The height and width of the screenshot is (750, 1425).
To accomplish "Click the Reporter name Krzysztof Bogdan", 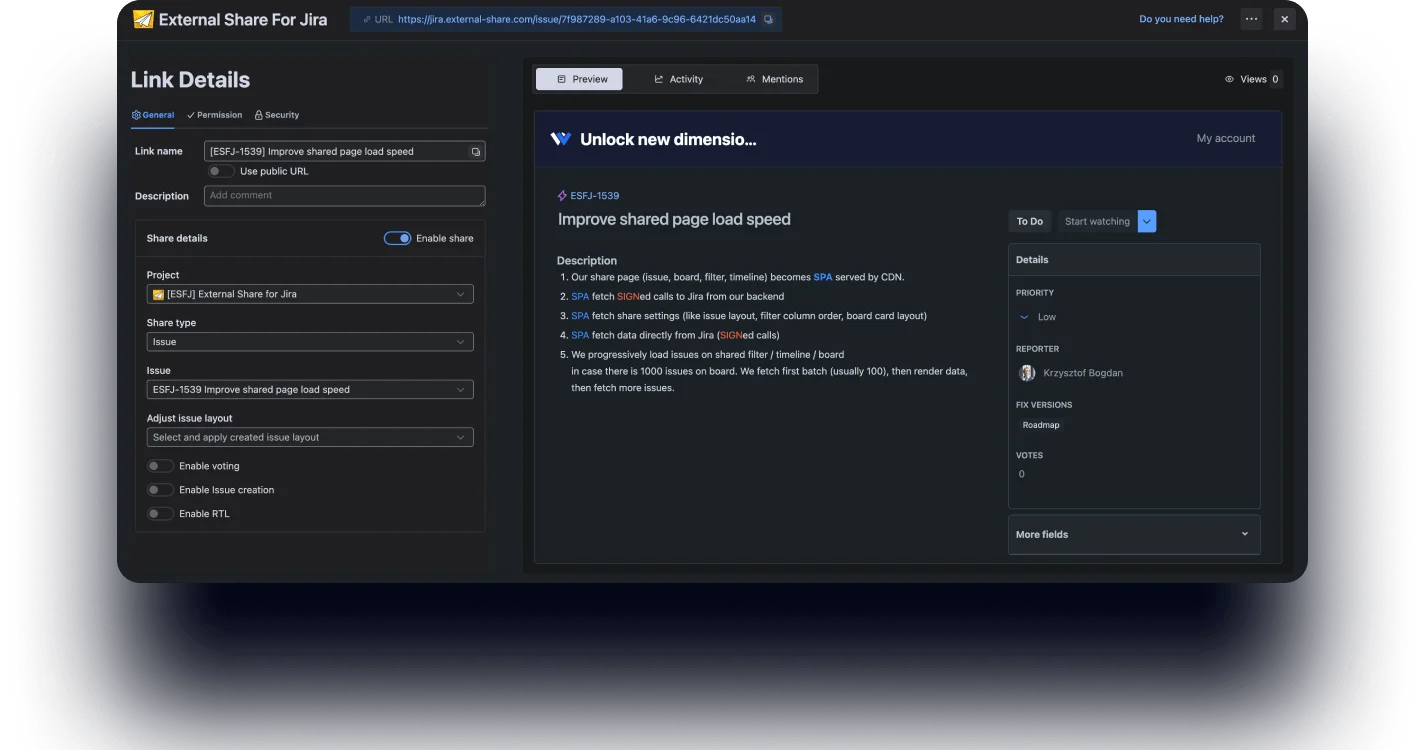I will [1082, 373].
